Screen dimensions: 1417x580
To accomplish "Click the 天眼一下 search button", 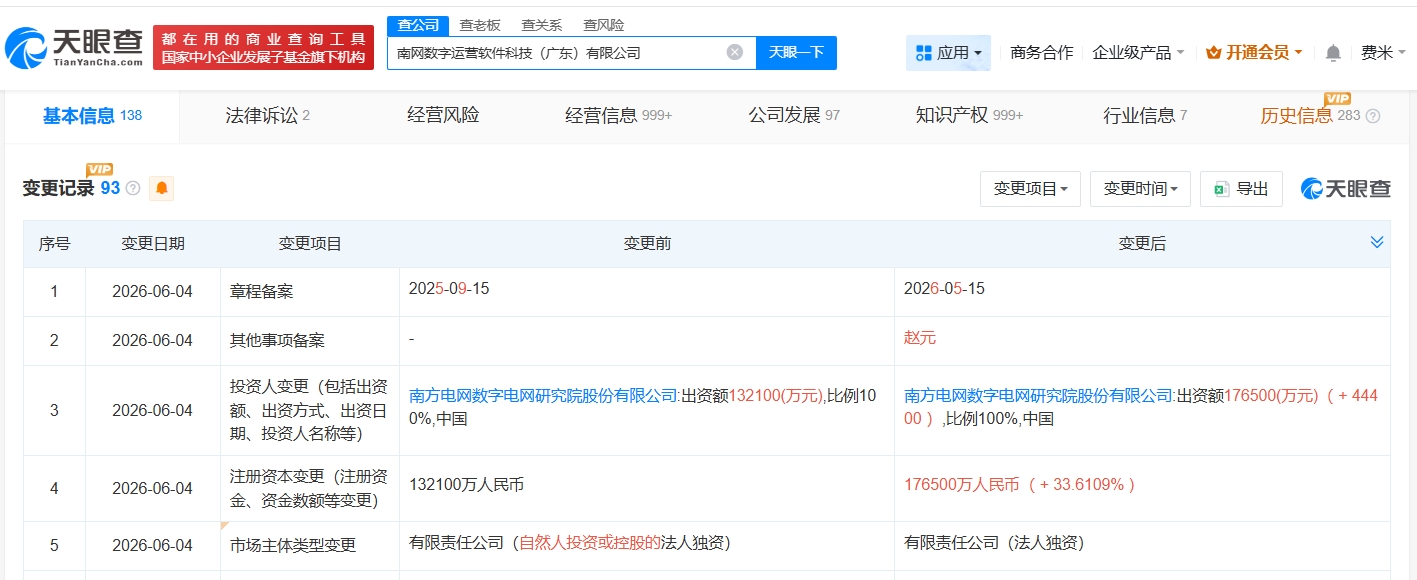I will (x=796, y=52).
